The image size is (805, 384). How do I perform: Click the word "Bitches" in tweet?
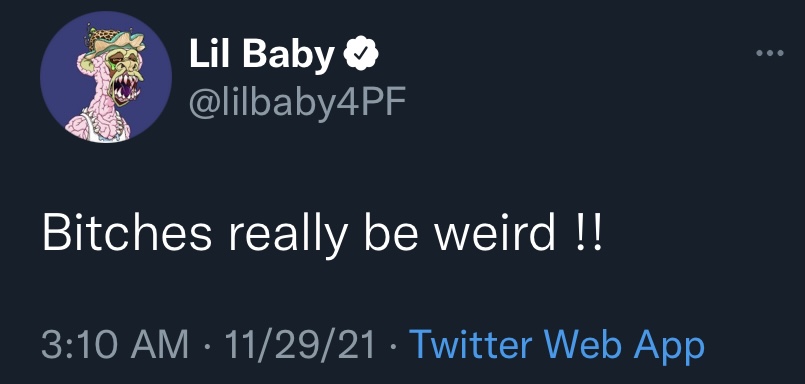(127, 234)
